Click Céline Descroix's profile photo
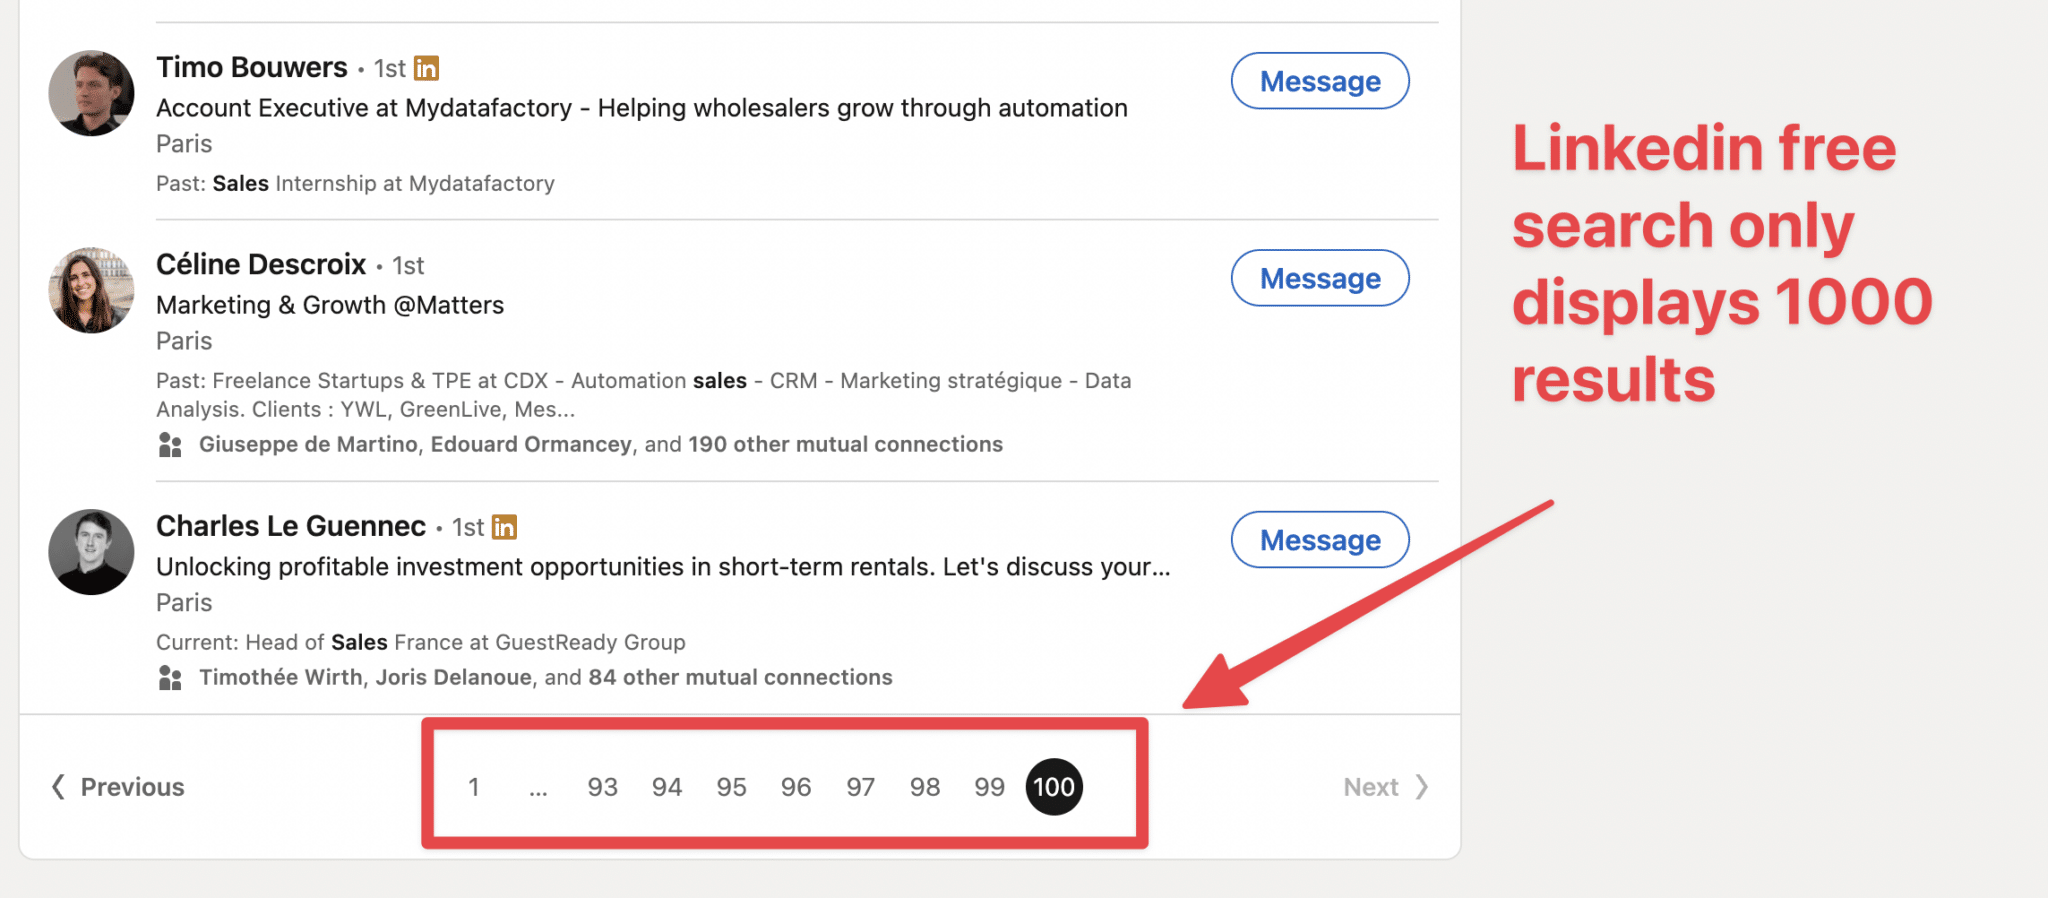This screenshot has width=2048, height=898. pos(91,290)
